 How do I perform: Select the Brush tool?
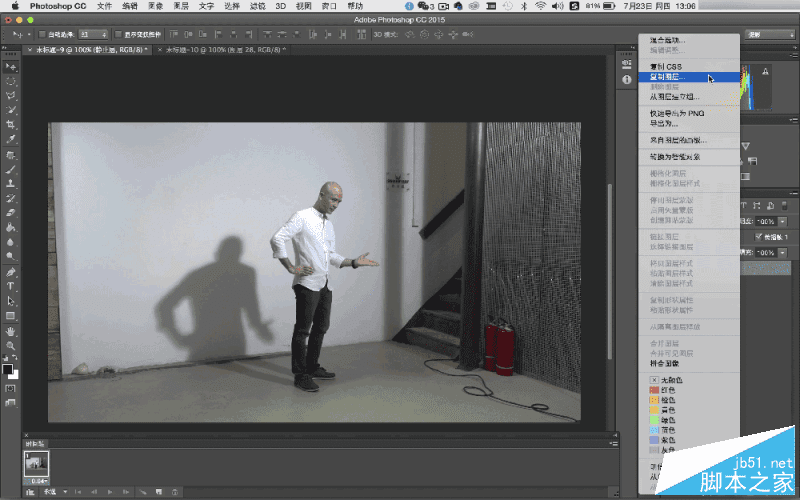10,169
